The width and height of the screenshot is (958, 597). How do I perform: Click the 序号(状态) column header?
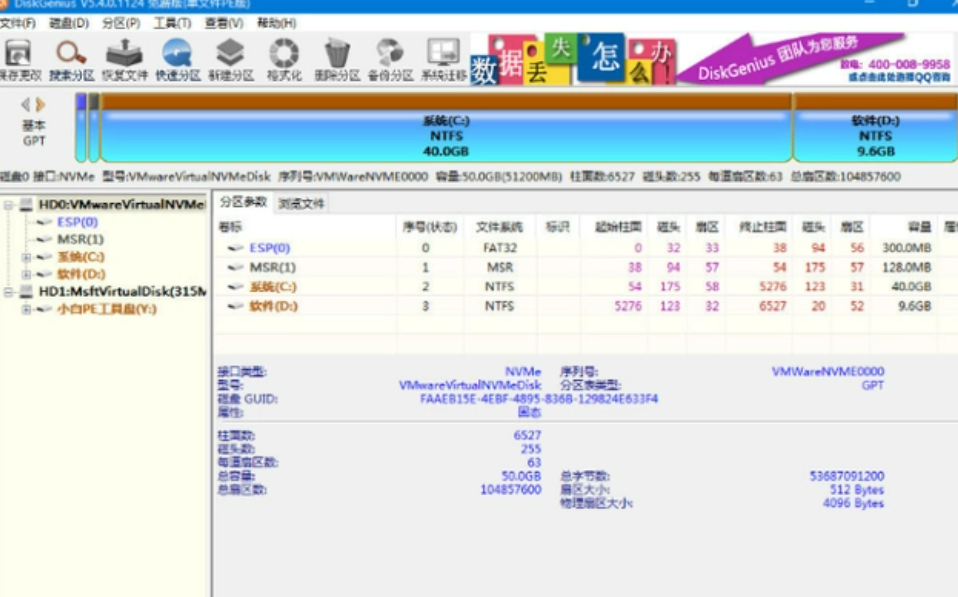(x=430, y=227)
